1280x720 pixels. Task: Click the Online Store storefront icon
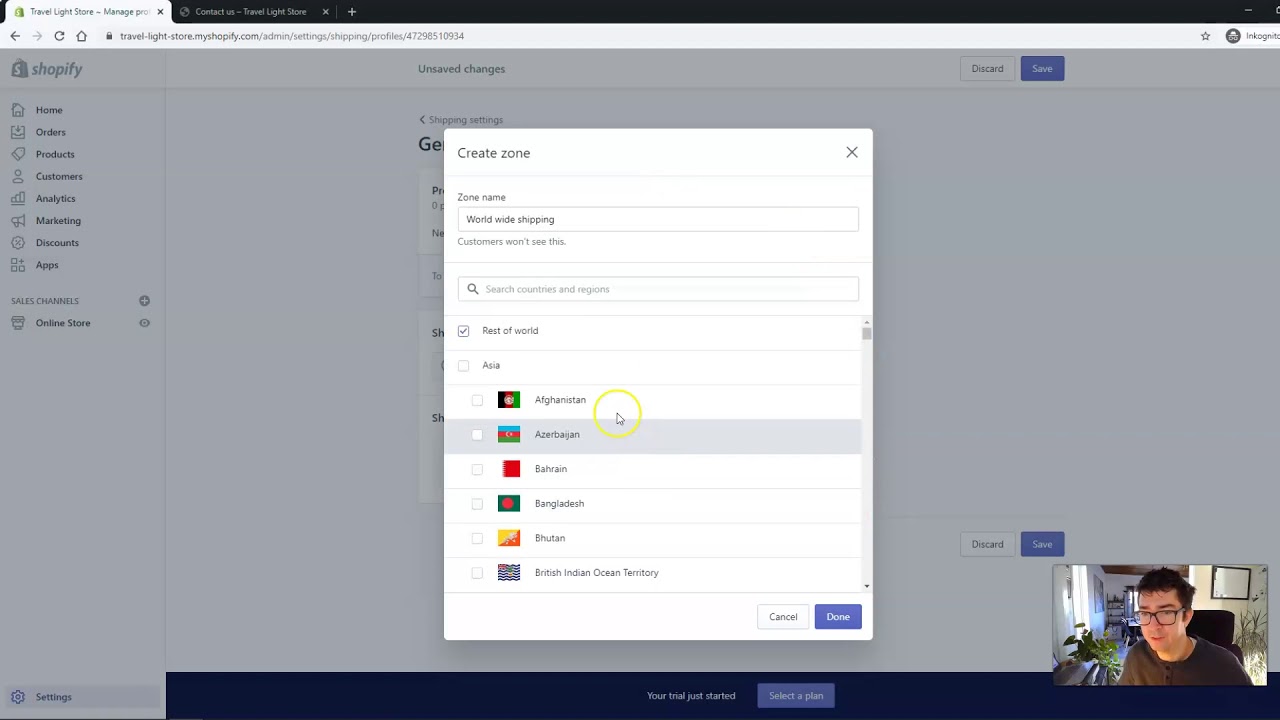18,323
